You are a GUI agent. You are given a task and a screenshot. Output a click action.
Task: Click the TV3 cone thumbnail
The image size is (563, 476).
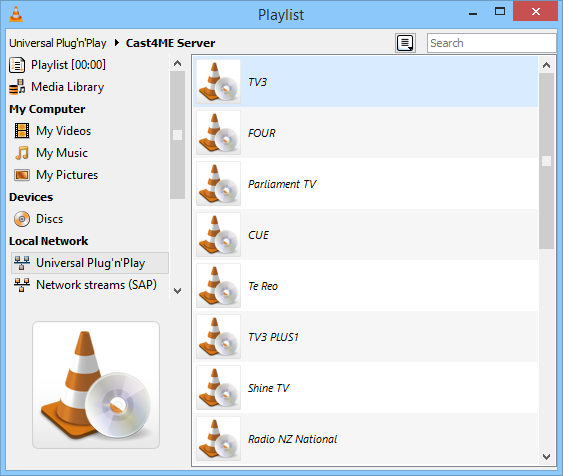[x=218, y=82]
